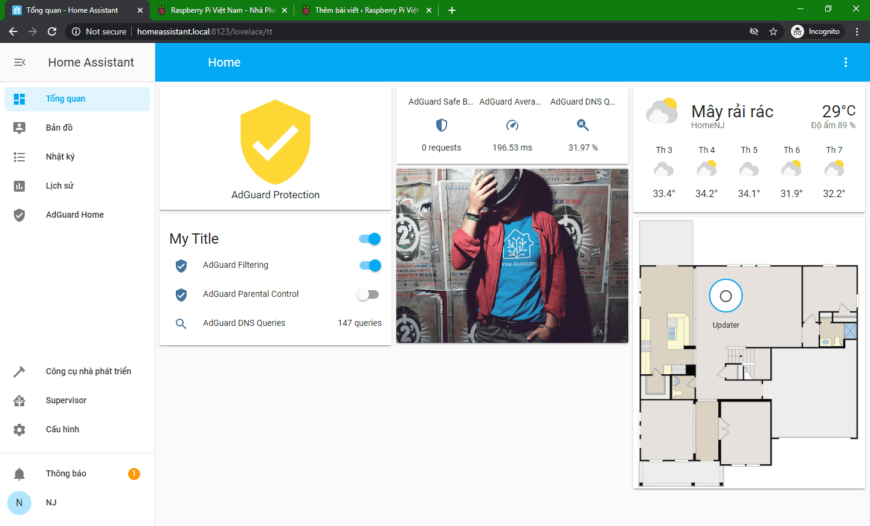Image resolution: width=870 pixels, height=526 pixels.
Task: Click the browser address bar URL
Action: coord(205,31)
